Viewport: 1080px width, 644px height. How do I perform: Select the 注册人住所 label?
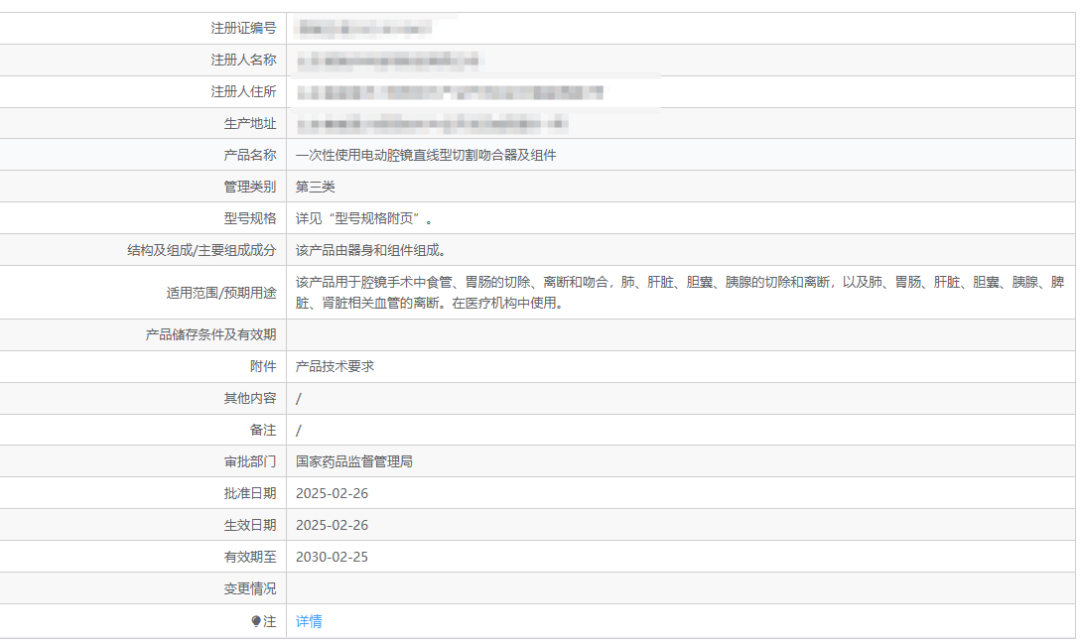click(x=243, y=92)
